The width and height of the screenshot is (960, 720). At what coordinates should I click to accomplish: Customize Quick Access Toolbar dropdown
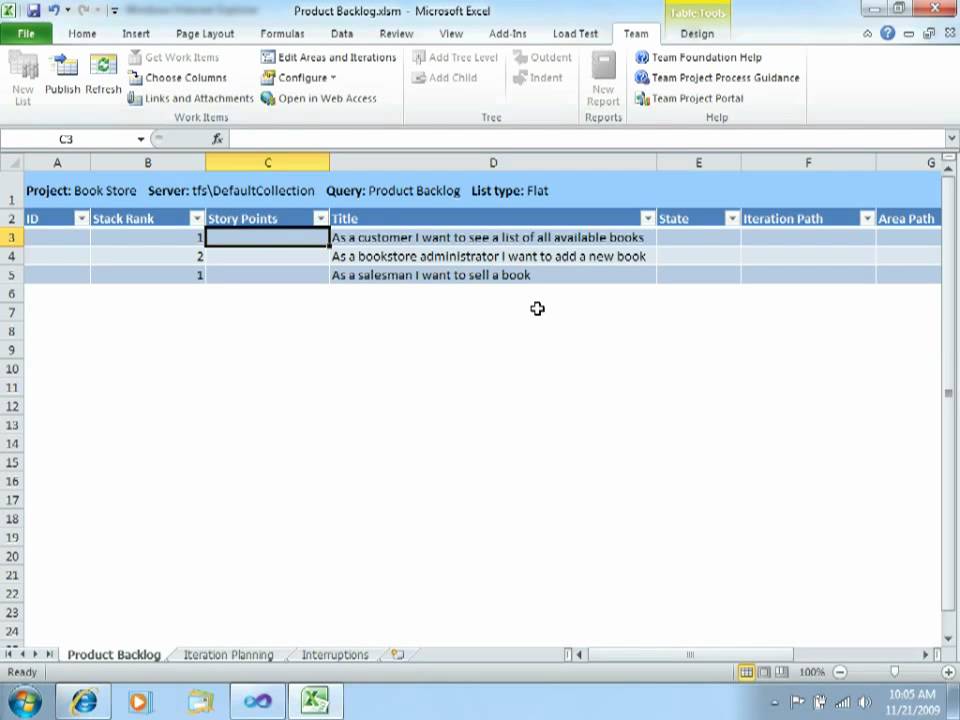tap(114, 11)
